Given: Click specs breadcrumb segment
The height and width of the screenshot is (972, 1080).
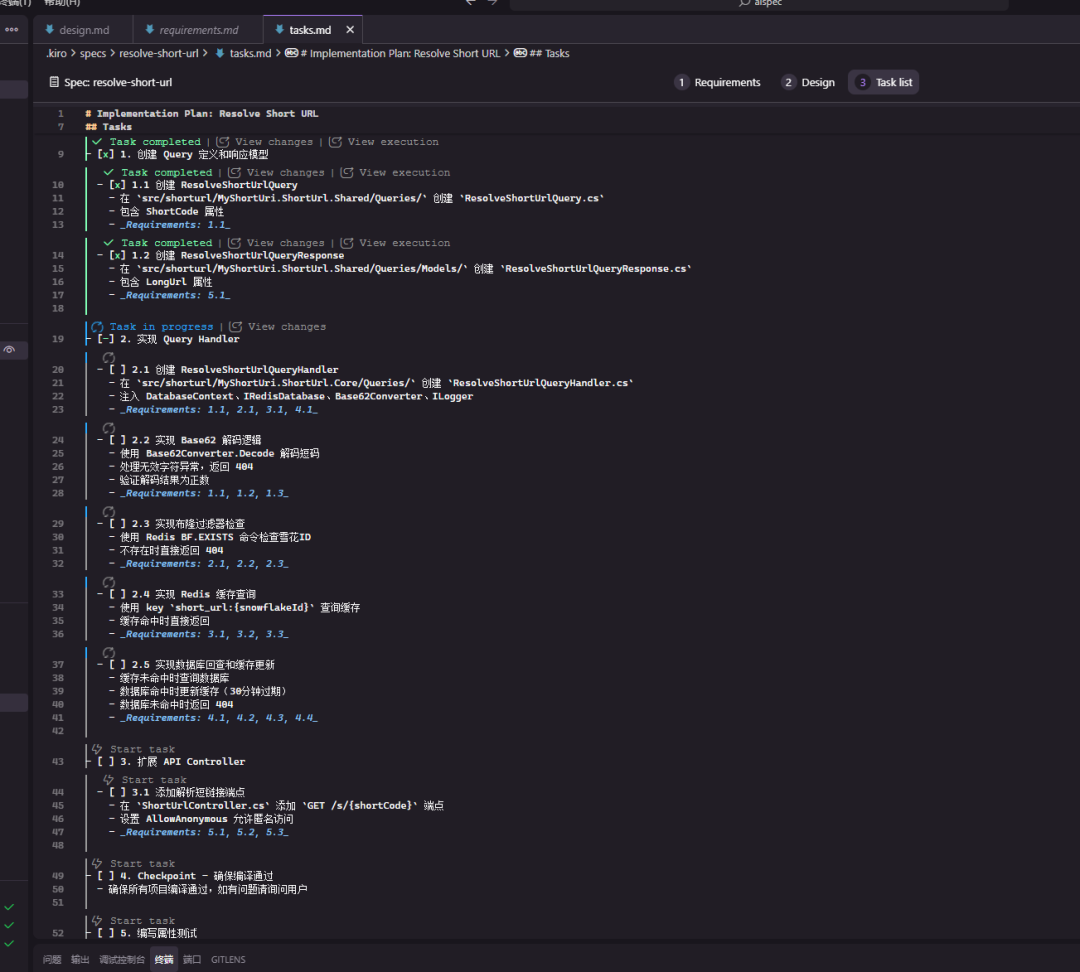Looking at the screenshot, I should point(93,53).
